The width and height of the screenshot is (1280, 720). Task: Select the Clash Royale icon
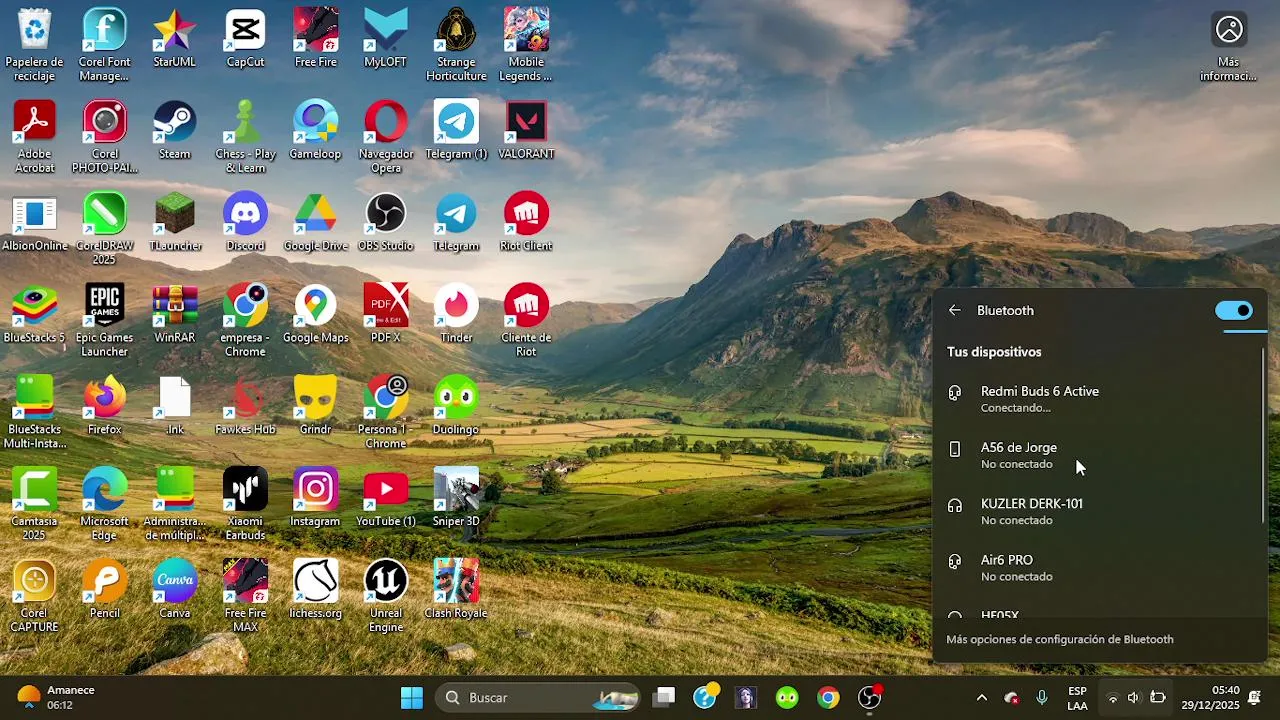click(x=456, y=591)
